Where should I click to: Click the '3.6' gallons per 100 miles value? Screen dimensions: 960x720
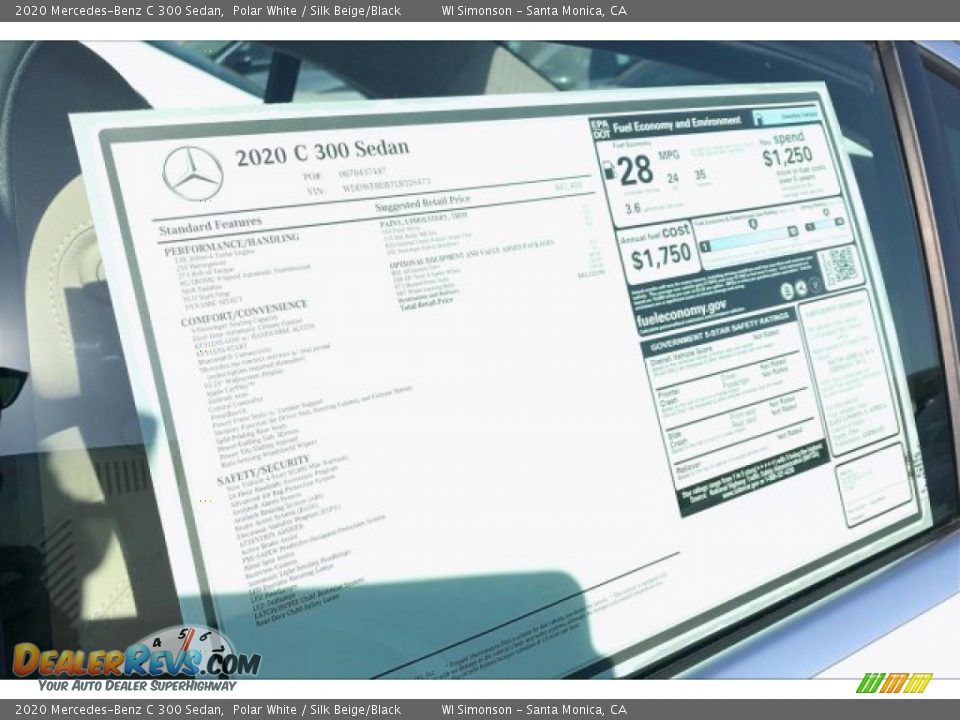(632, 209)
